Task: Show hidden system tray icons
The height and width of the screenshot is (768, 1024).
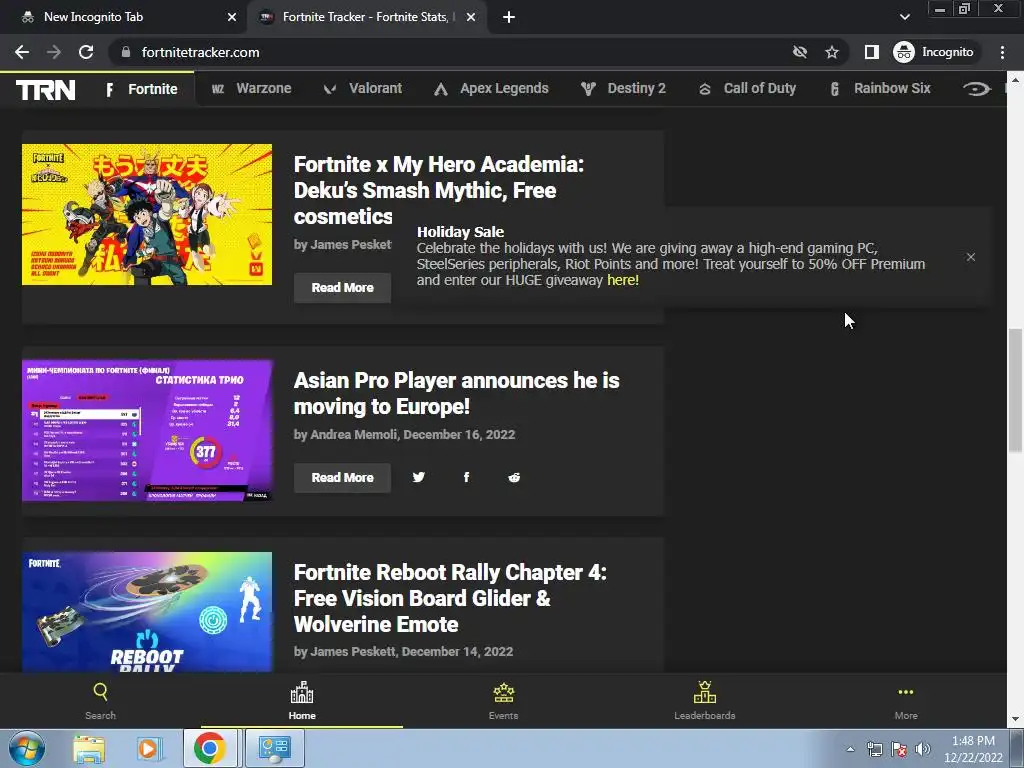Action: [850, 749]
